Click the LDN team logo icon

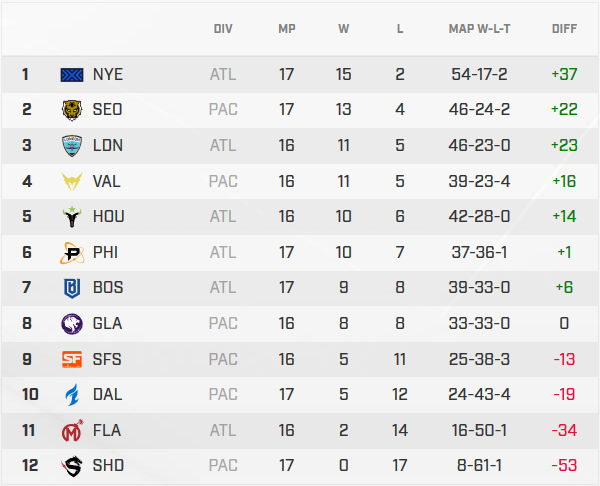pos(73,145)
